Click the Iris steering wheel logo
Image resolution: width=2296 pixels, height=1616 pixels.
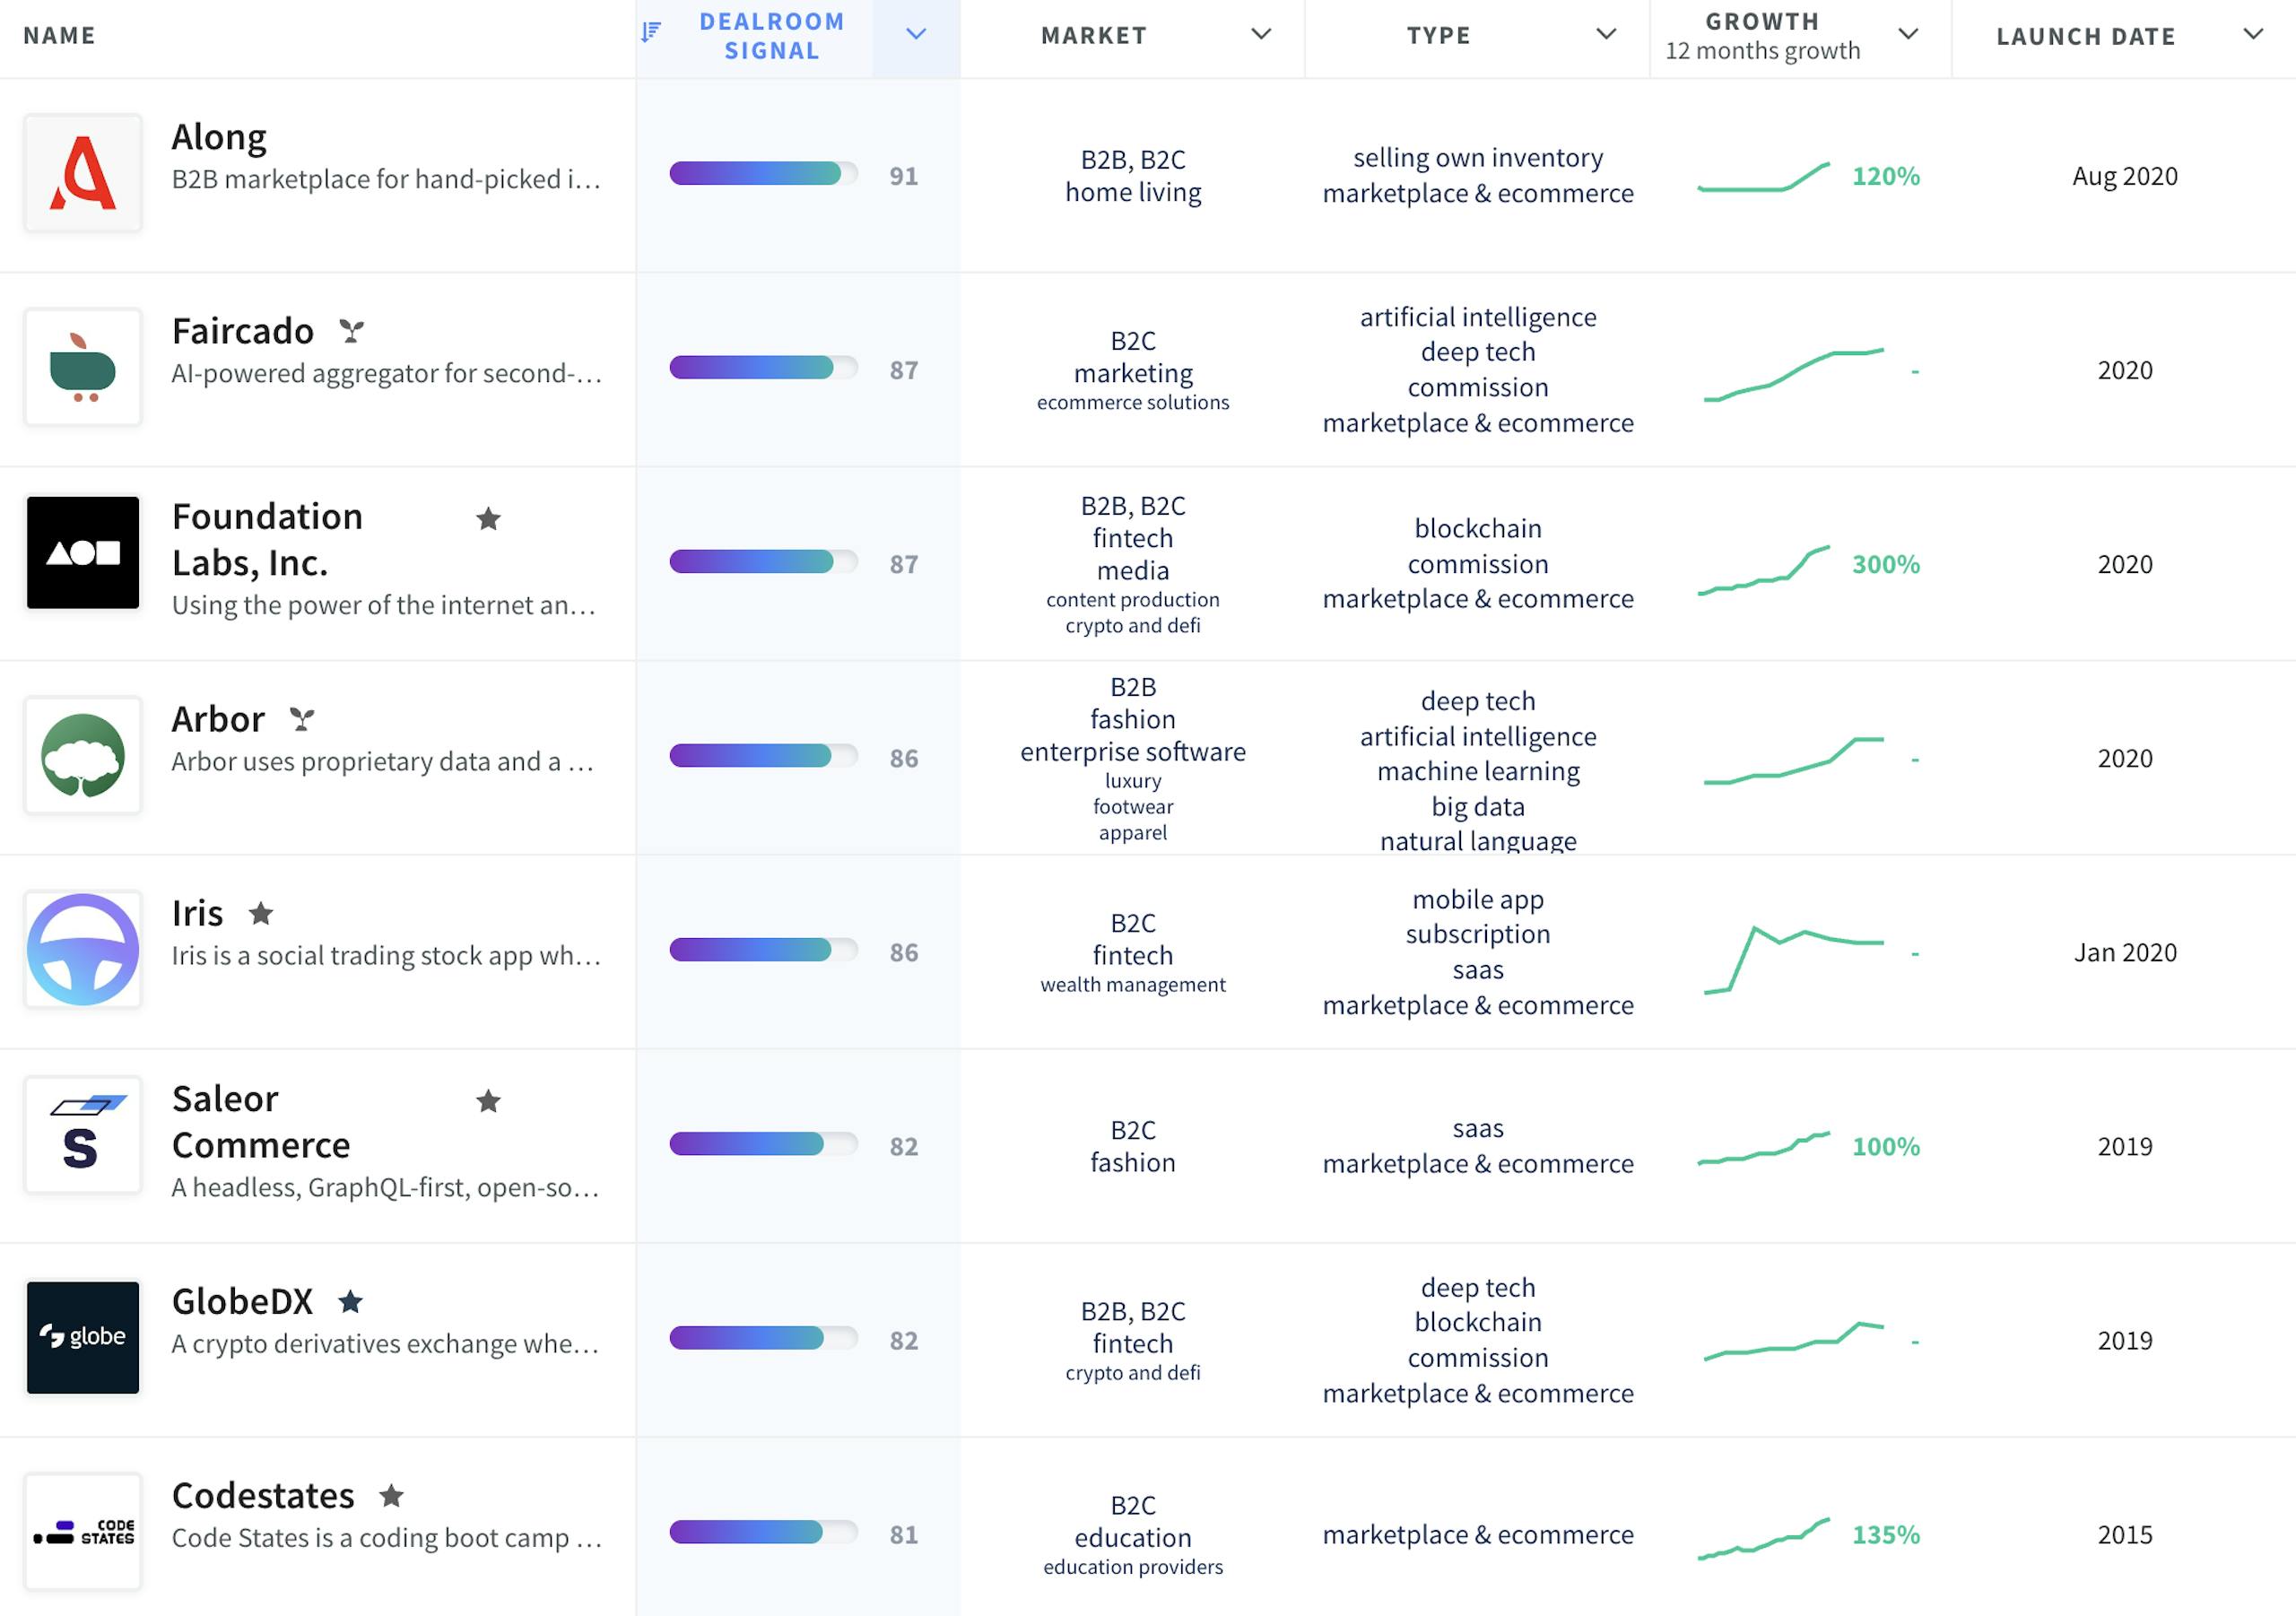(x=83, y=950)
